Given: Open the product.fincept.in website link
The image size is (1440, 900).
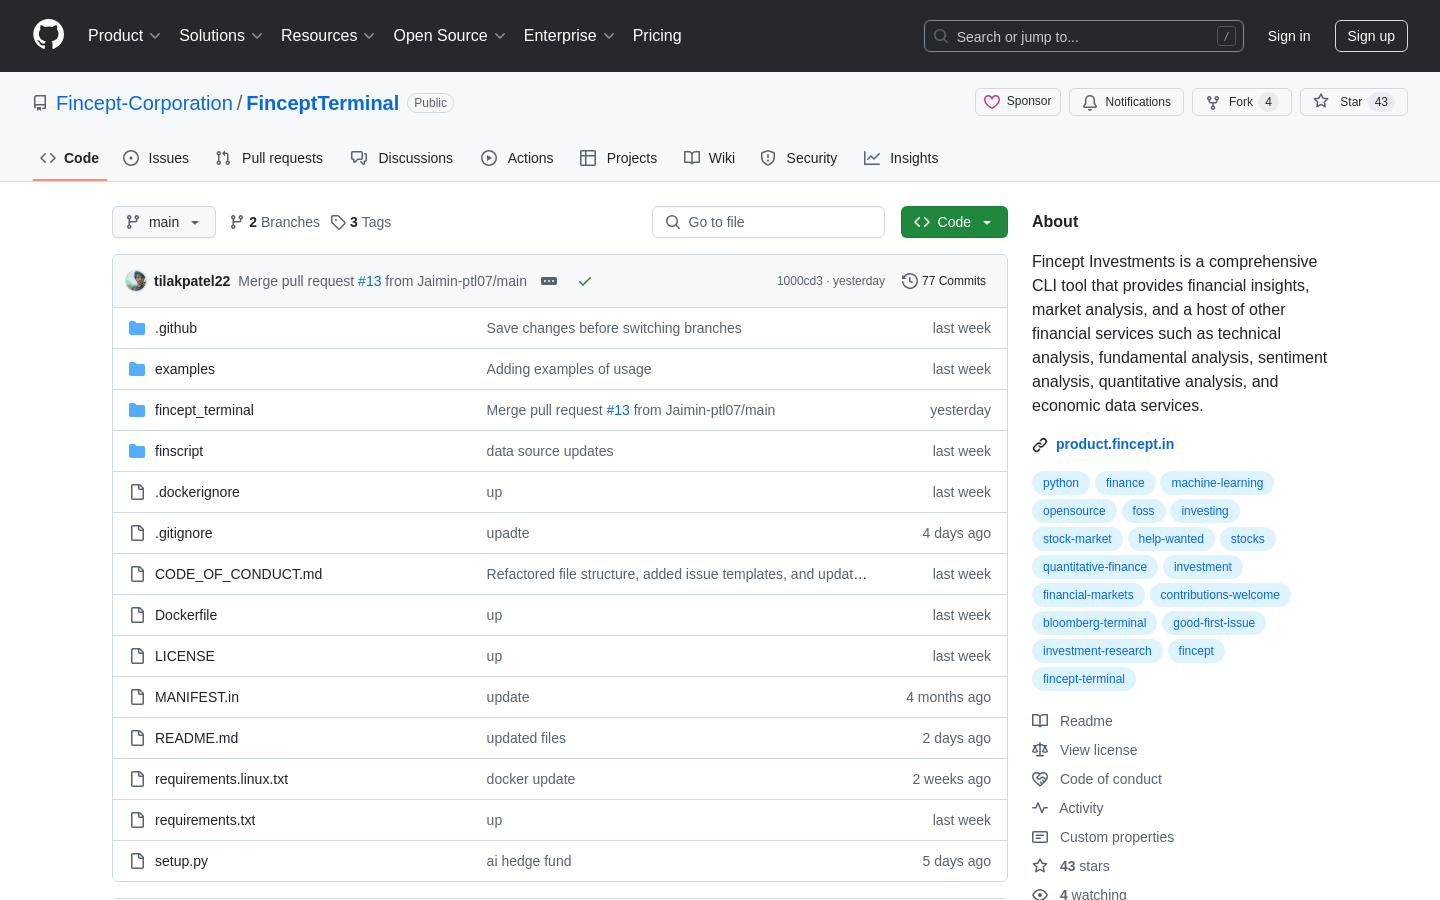Looking at the screenshot, I should (1115, 444).
